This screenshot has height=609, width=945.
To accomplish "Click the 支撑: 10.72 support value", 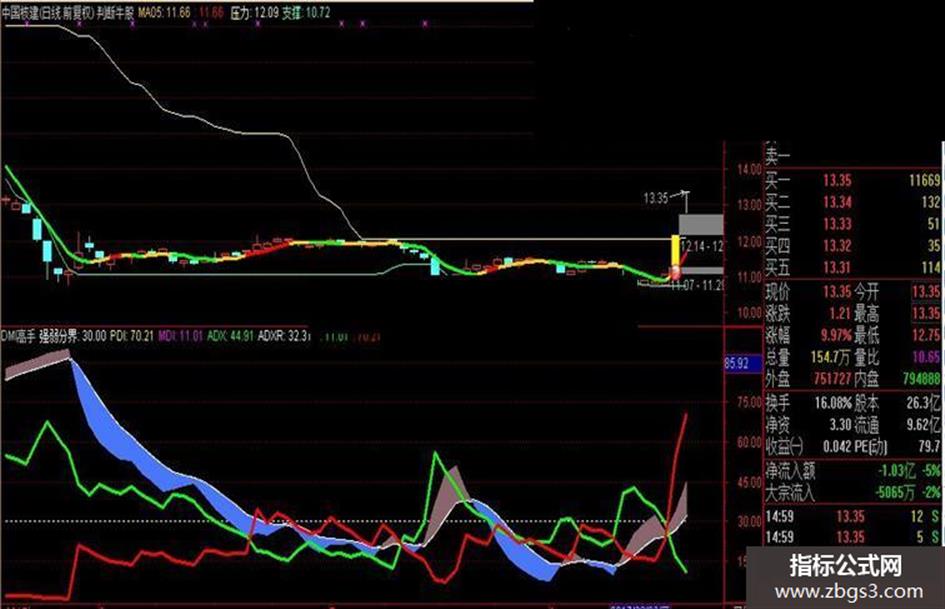I will coord(306,13).
